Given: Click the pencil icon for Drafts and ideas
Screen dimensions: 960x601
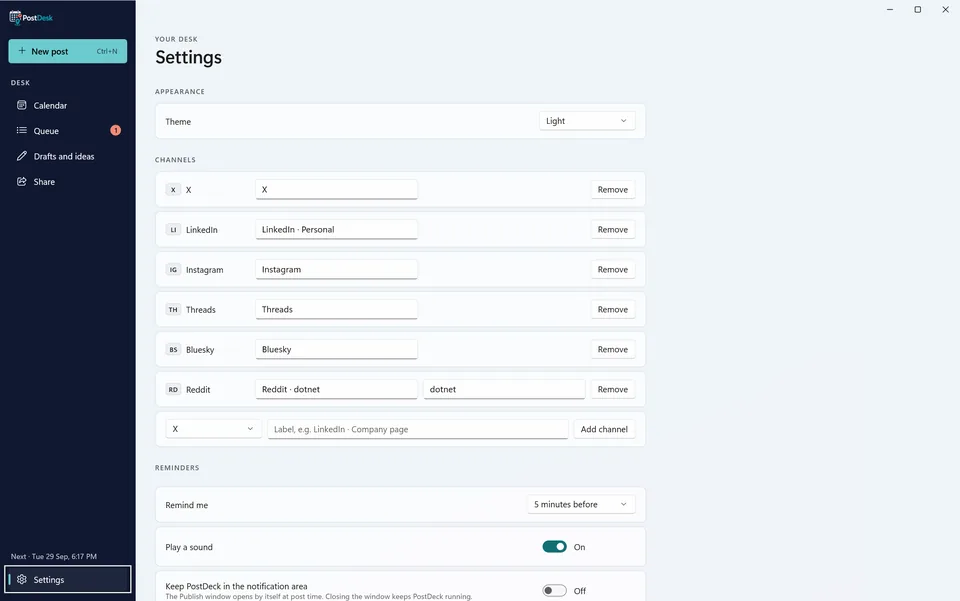Looking at the screenshot, I should [x=22, y=156].
